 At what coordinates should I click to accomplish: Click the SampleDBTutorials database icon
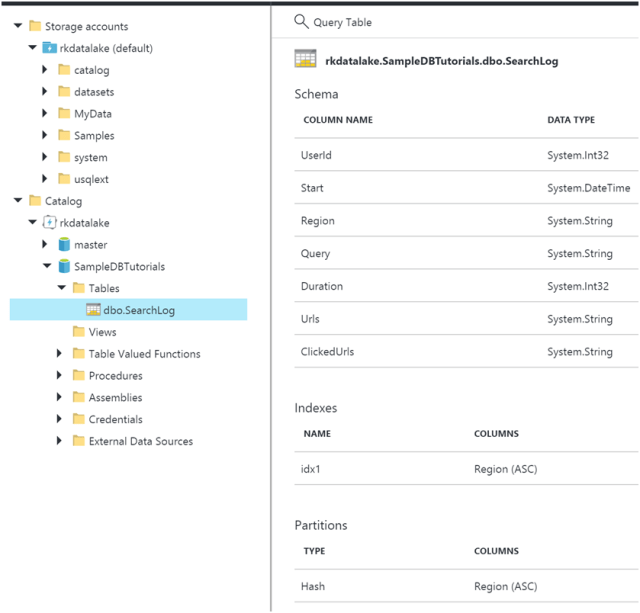pos(64,266)
